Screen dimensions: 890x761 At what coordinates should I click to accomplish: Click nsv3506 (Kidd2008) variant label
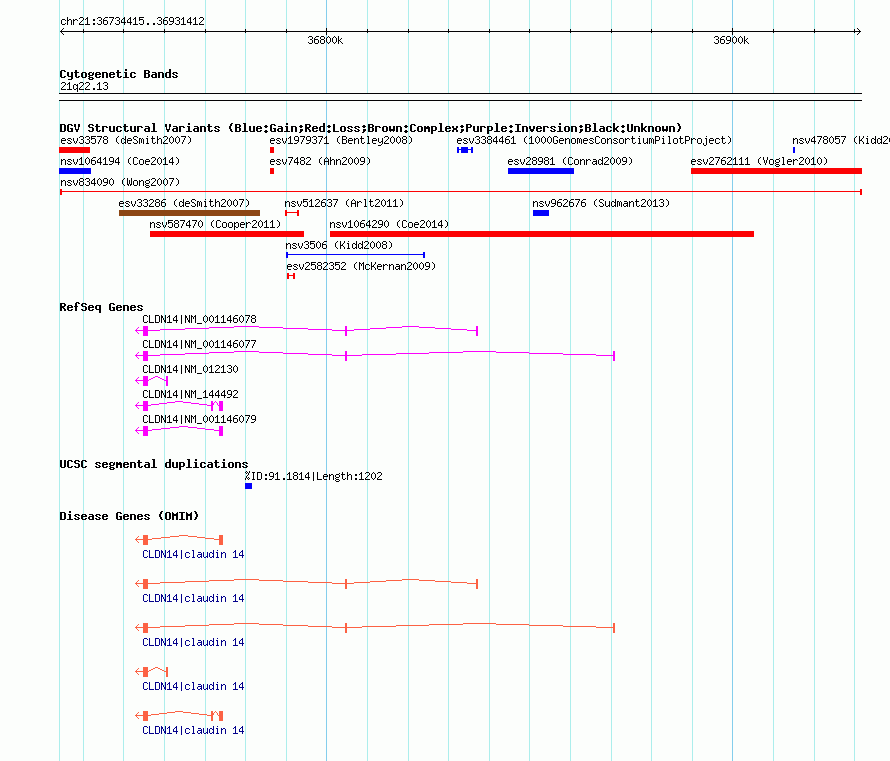339,245
